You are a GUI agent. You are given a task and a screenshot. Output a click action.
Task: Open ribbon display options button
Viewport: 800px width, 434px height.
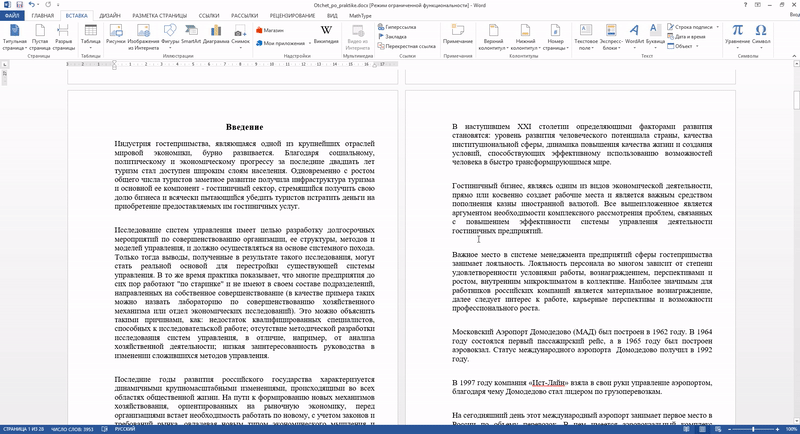pyautogui.click(x=758, y=5)
